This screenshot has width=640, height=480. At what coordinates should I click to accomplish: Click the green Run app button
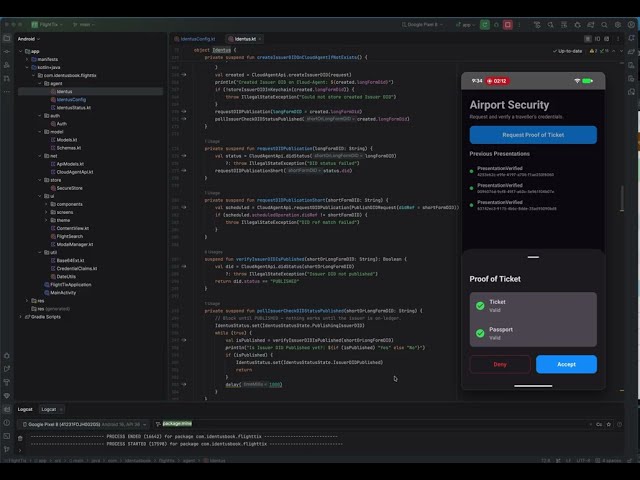(x=484, y=25)
